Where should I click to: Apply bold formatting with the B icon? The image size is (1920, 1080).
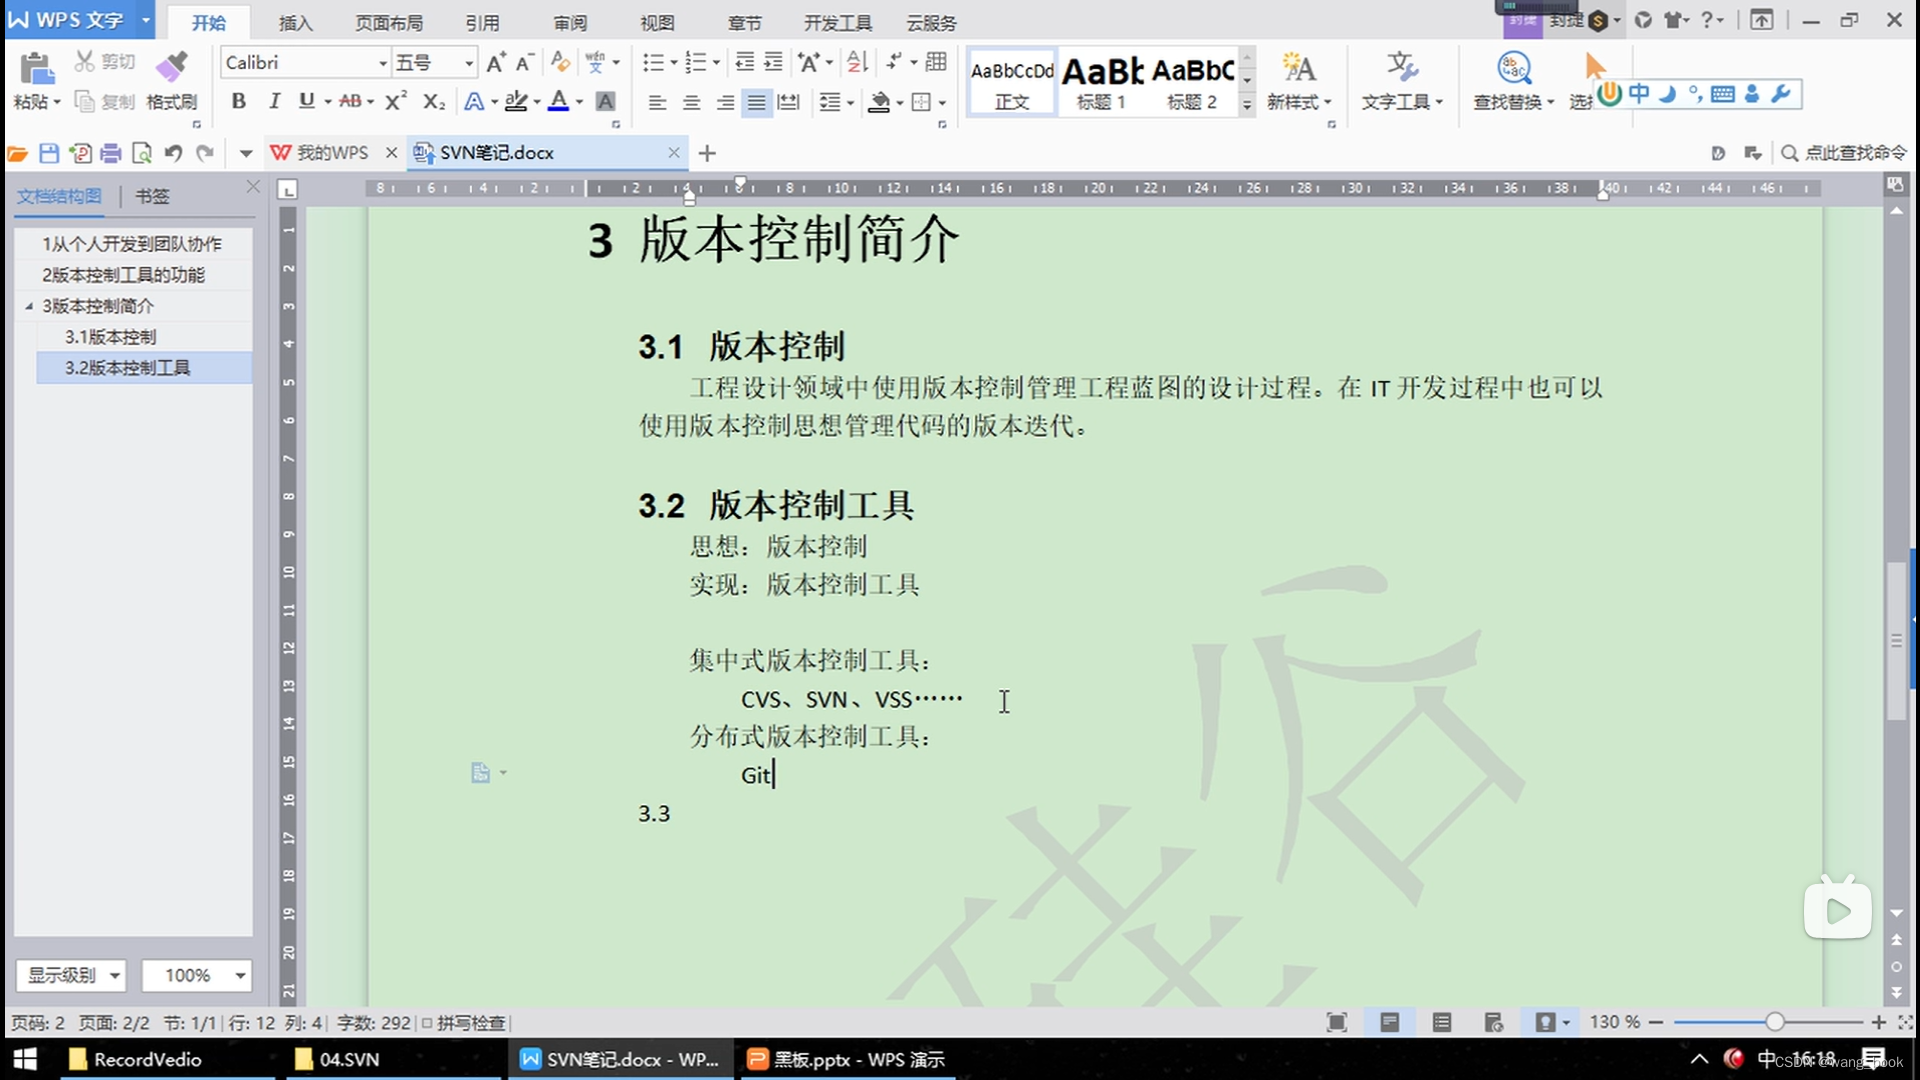(x=237, y=101)
